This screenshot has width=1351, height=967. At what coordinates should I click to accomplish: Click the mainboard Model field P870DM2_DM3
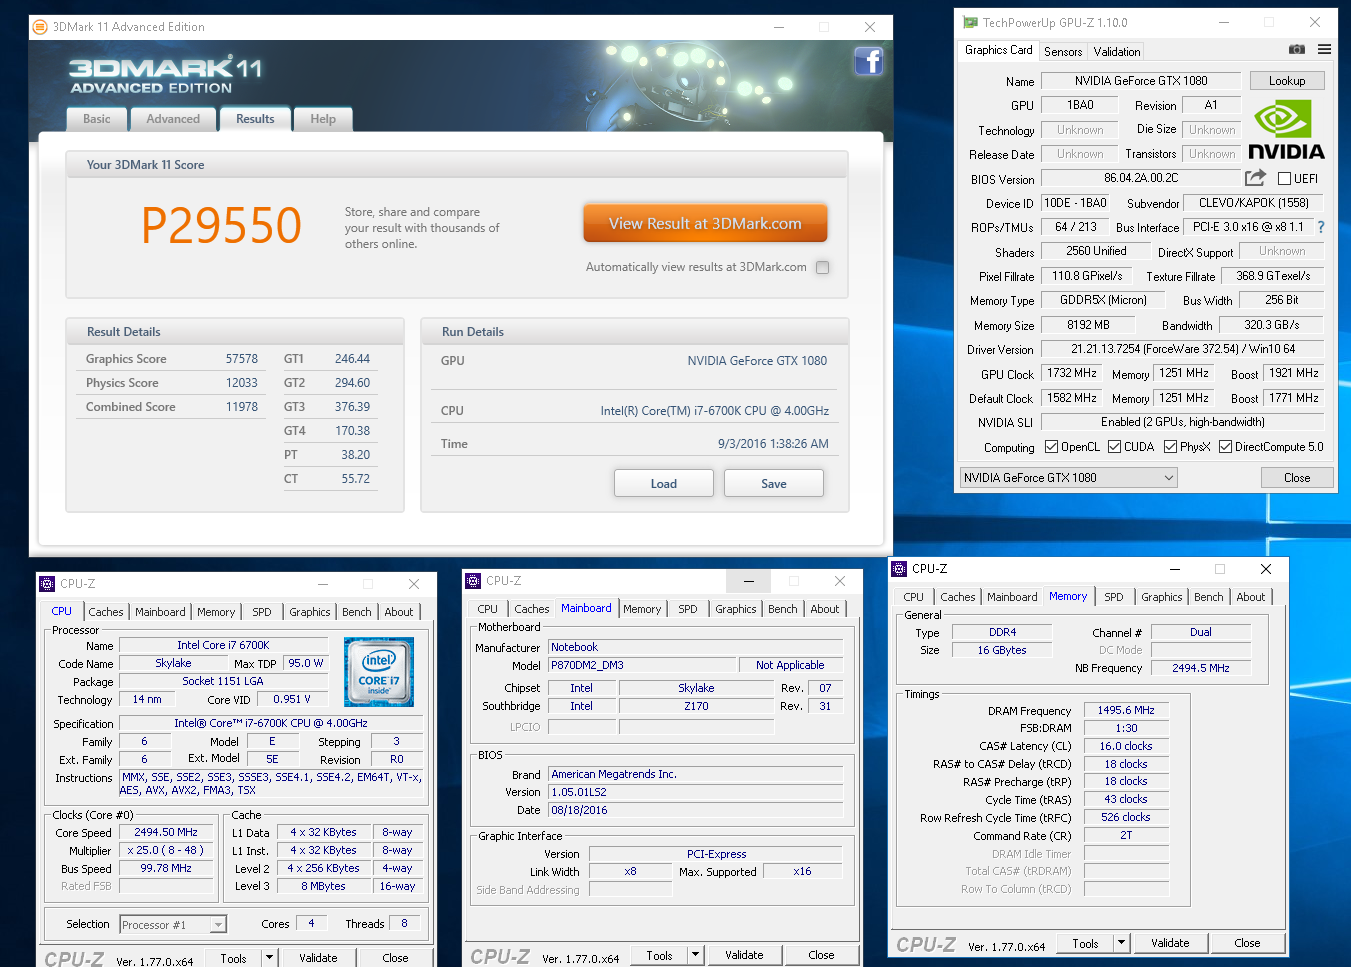pos(643,665)
